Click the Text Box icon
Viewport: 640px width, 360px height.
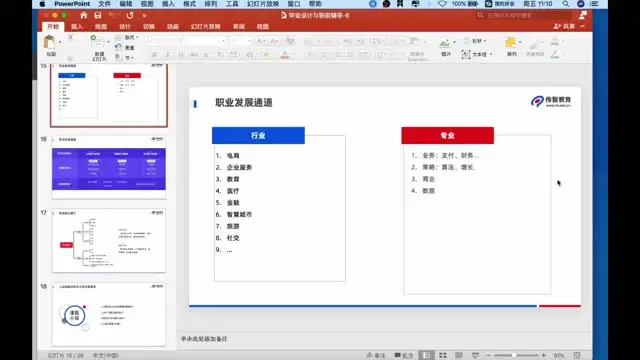point(466,54)
